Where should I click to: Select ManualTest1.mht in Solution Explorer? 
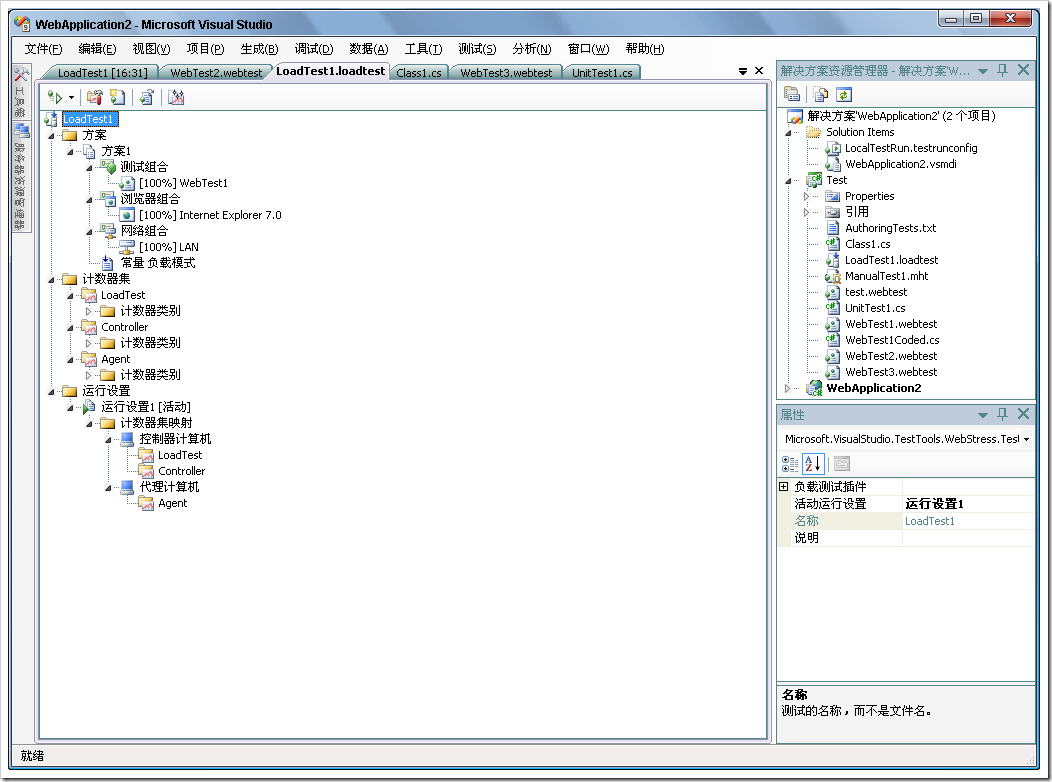pos(886,276)
